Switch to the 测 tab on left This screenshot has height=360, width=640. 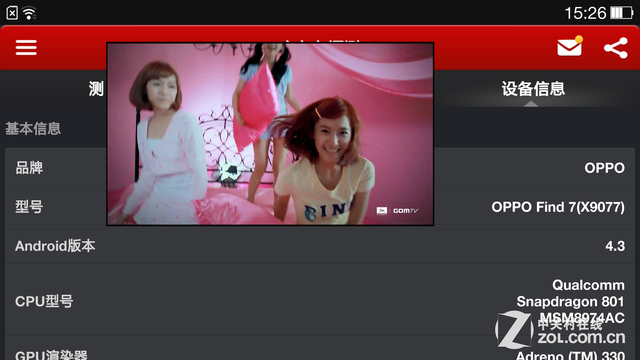(97, 89)
